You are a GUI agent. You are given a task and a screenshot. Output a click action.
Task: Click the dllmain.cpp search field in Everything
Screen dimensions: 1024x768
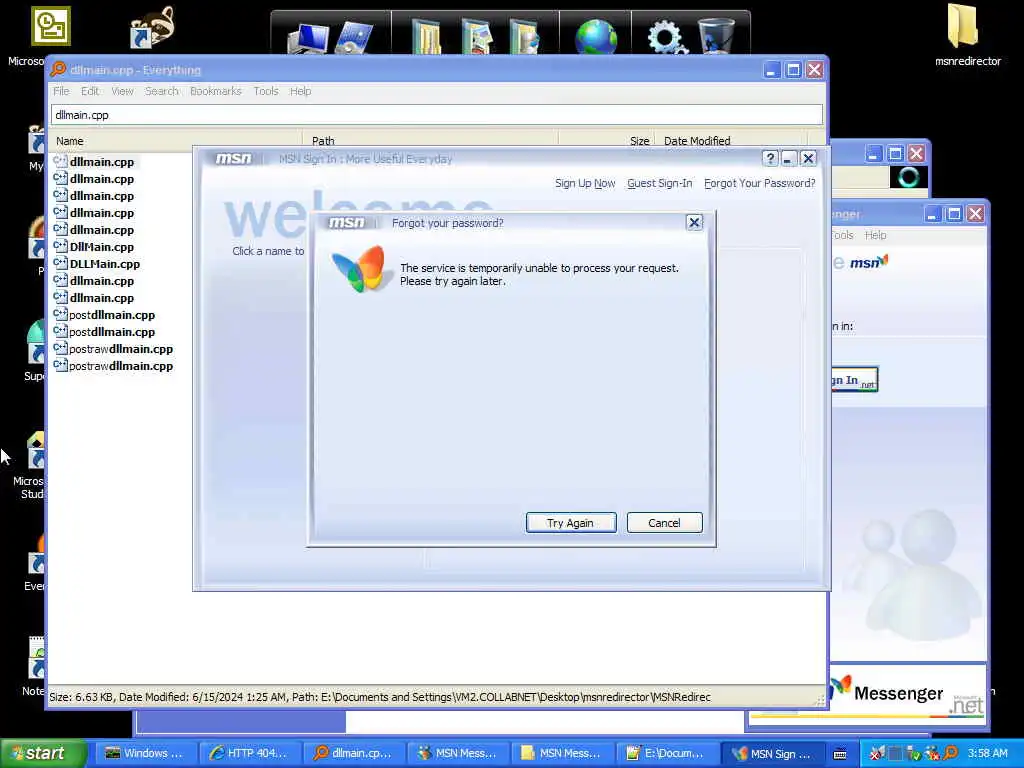click(436, 115)
